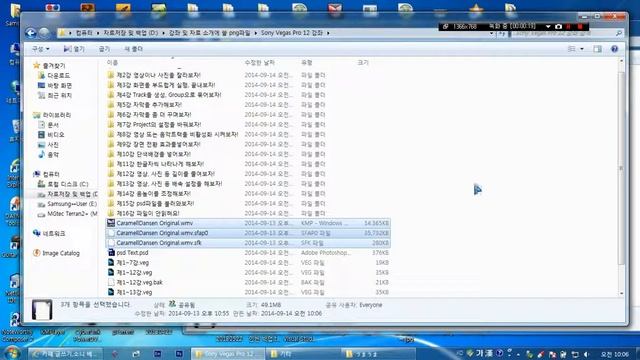Screen dimensions: 640x360
Task: Select the 제14강 folder icon
Action: (x=111, y=193)
